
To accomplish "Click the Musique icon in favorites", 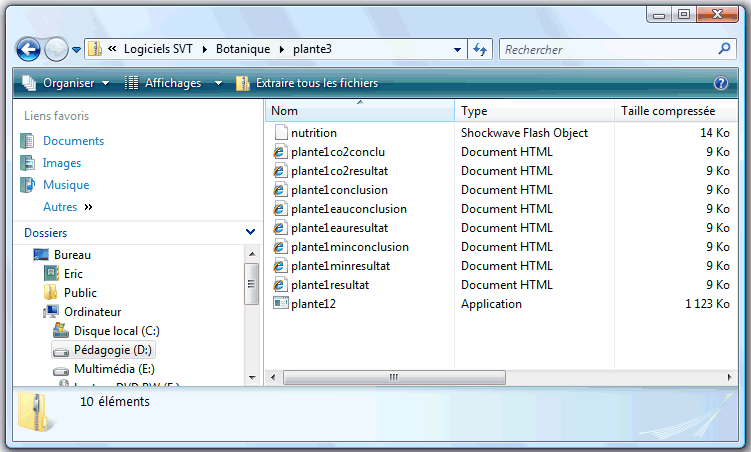I will (x=27, y=185).
